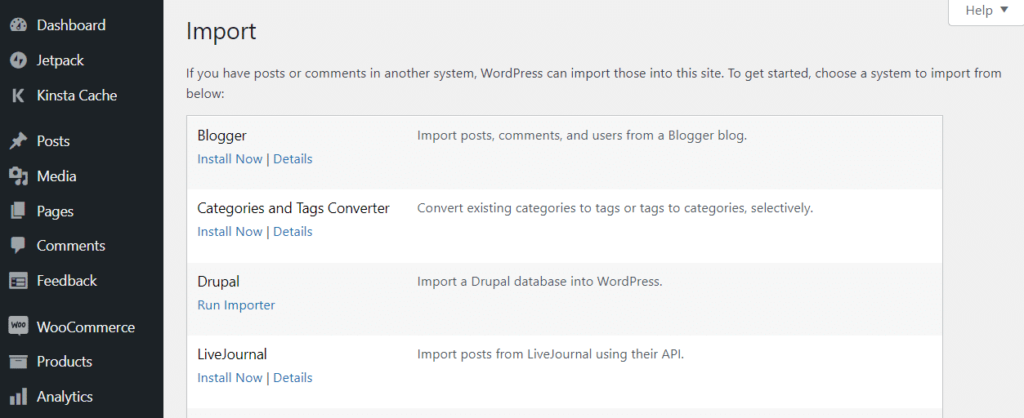Image resolution: width=1024 pixels, height=418 pixels.
Task: Run the Drupal importer
Action: click(x=236, y=305)
